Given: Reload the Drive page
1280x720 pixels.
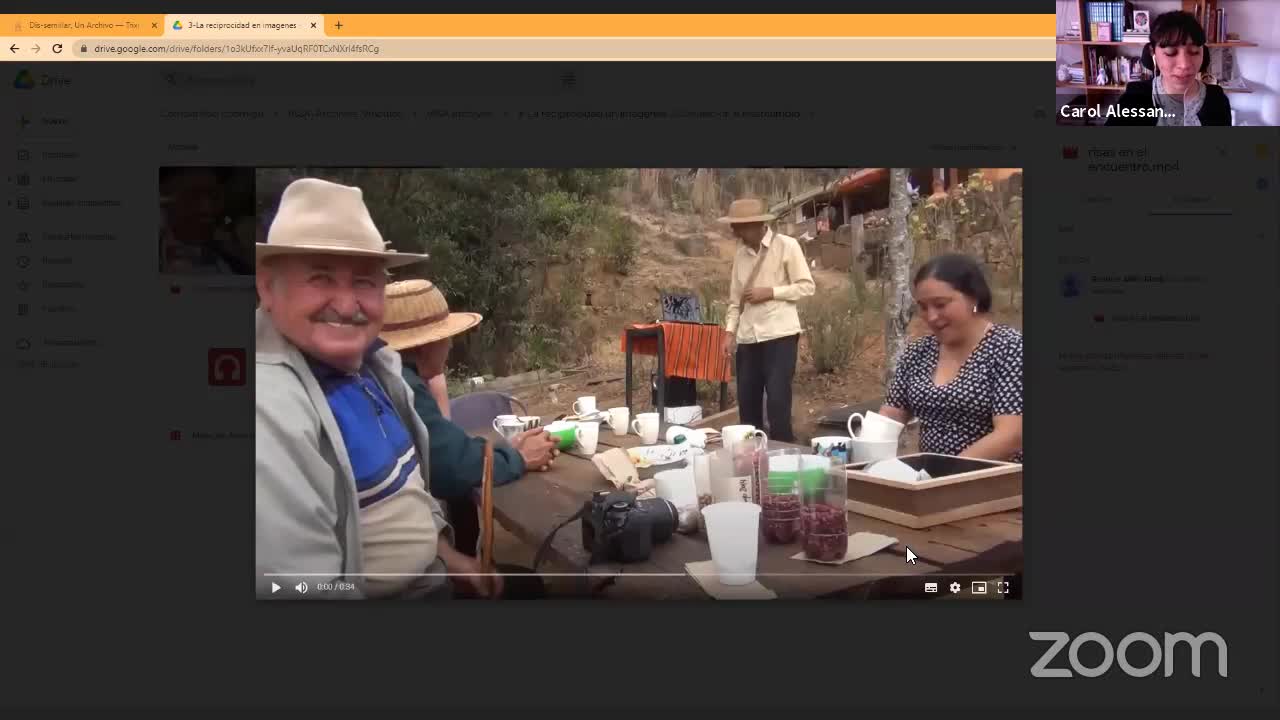Looking at the screenshot, I should click(57, 48).
